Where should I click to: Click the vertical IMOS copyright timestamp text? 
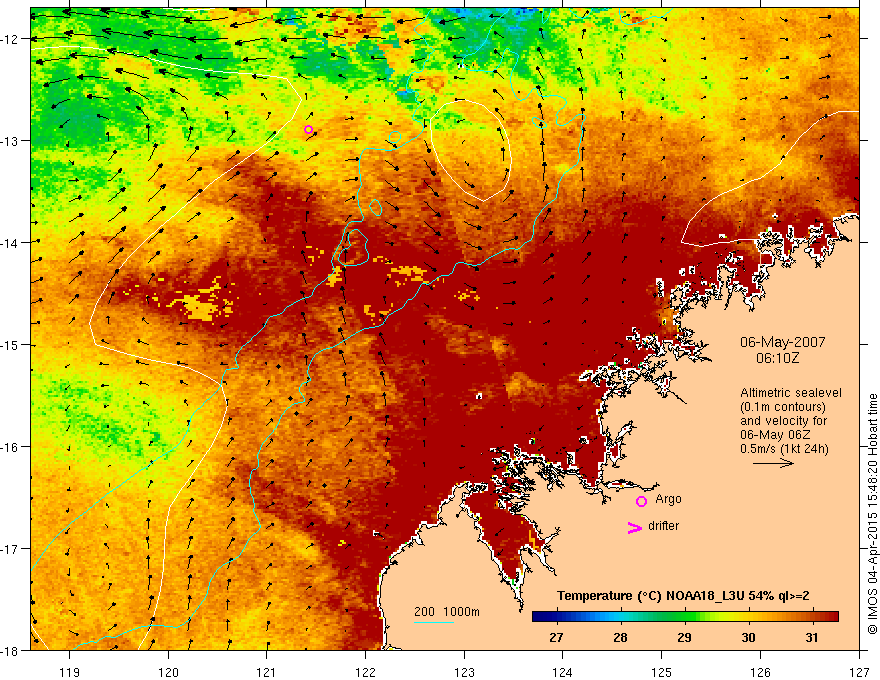pos(872,514)
